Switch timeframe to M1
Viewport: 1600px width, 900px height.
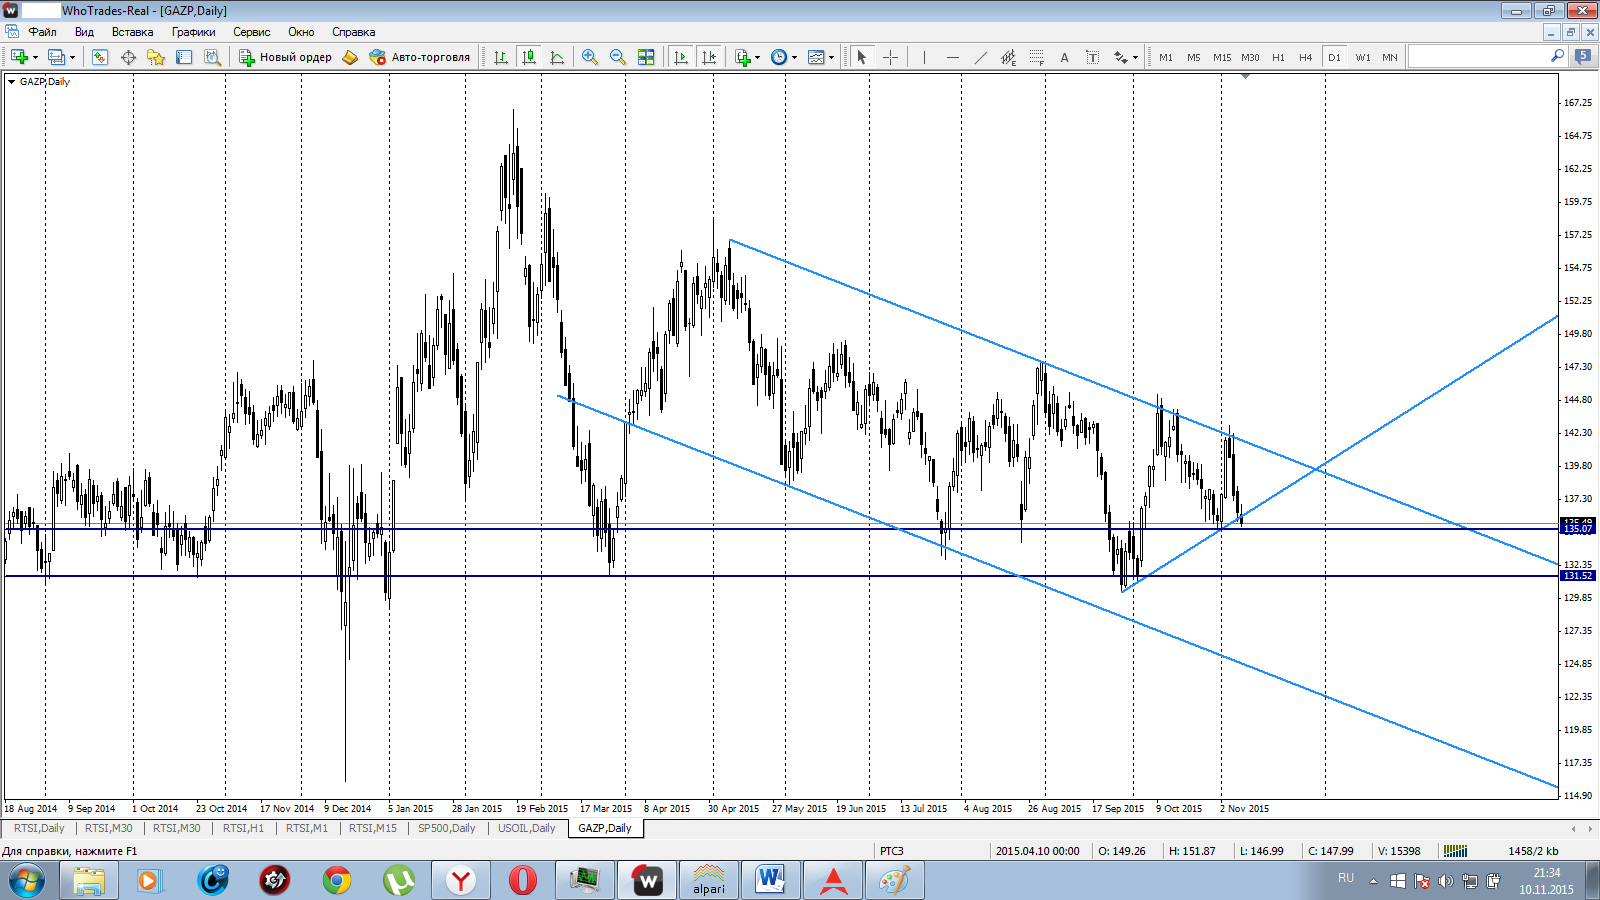point(1166,57)
